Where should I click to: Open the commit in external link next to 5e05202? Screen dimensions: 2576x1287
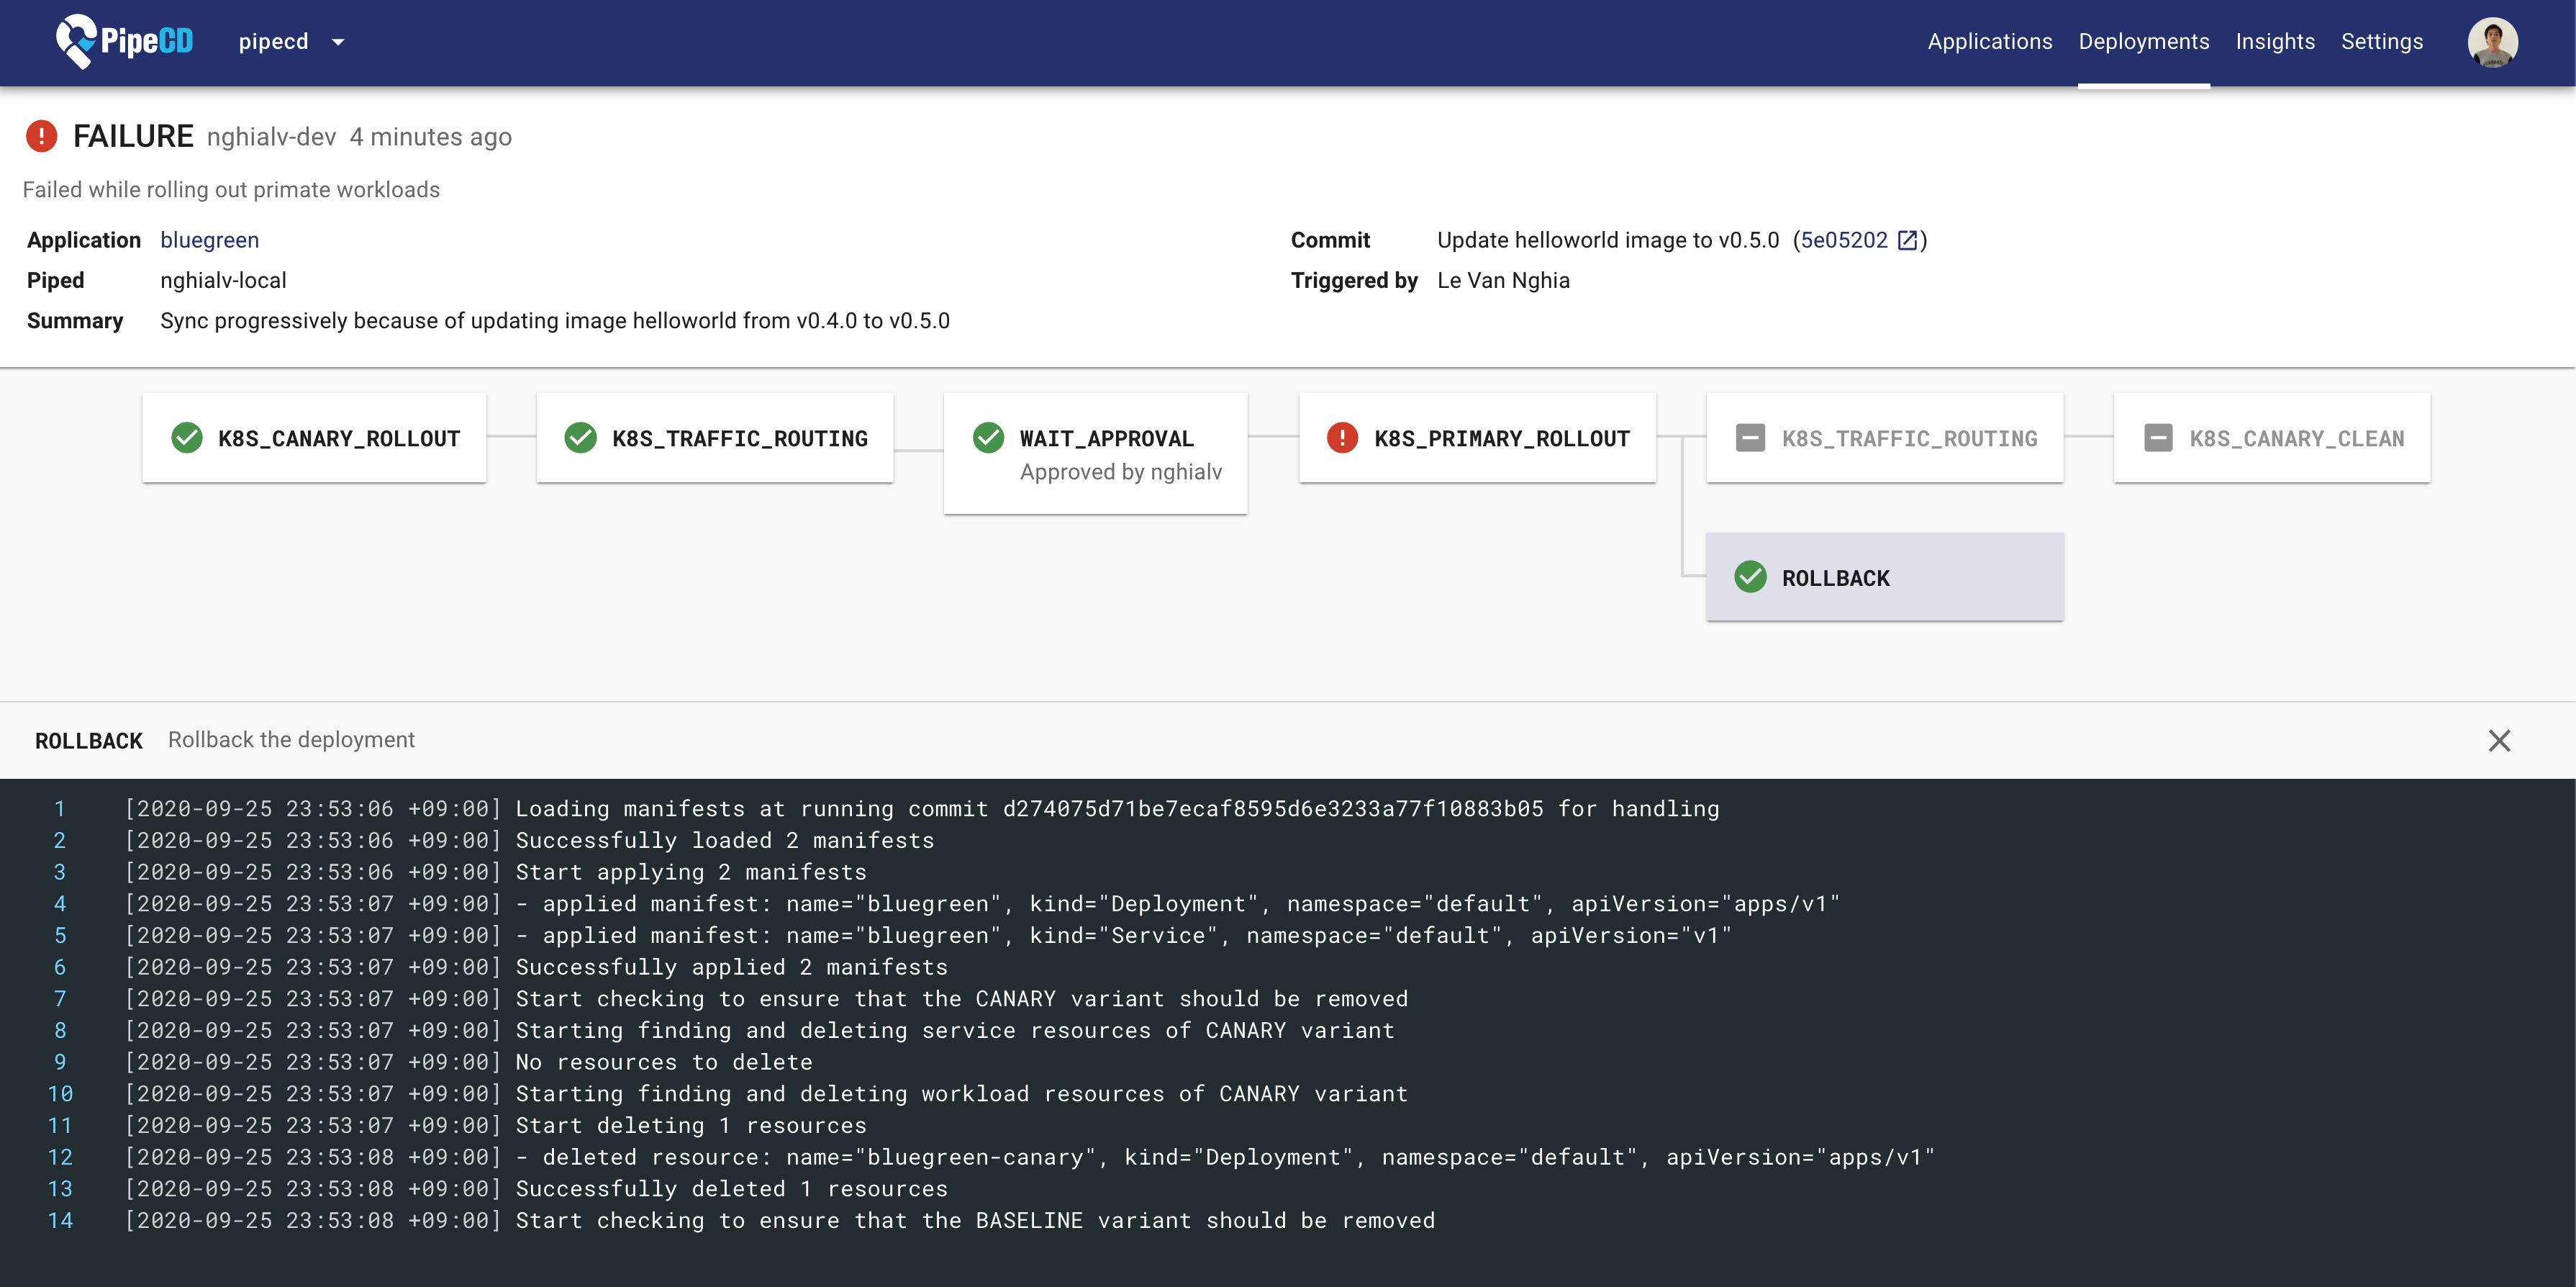tap(1910, 240)
